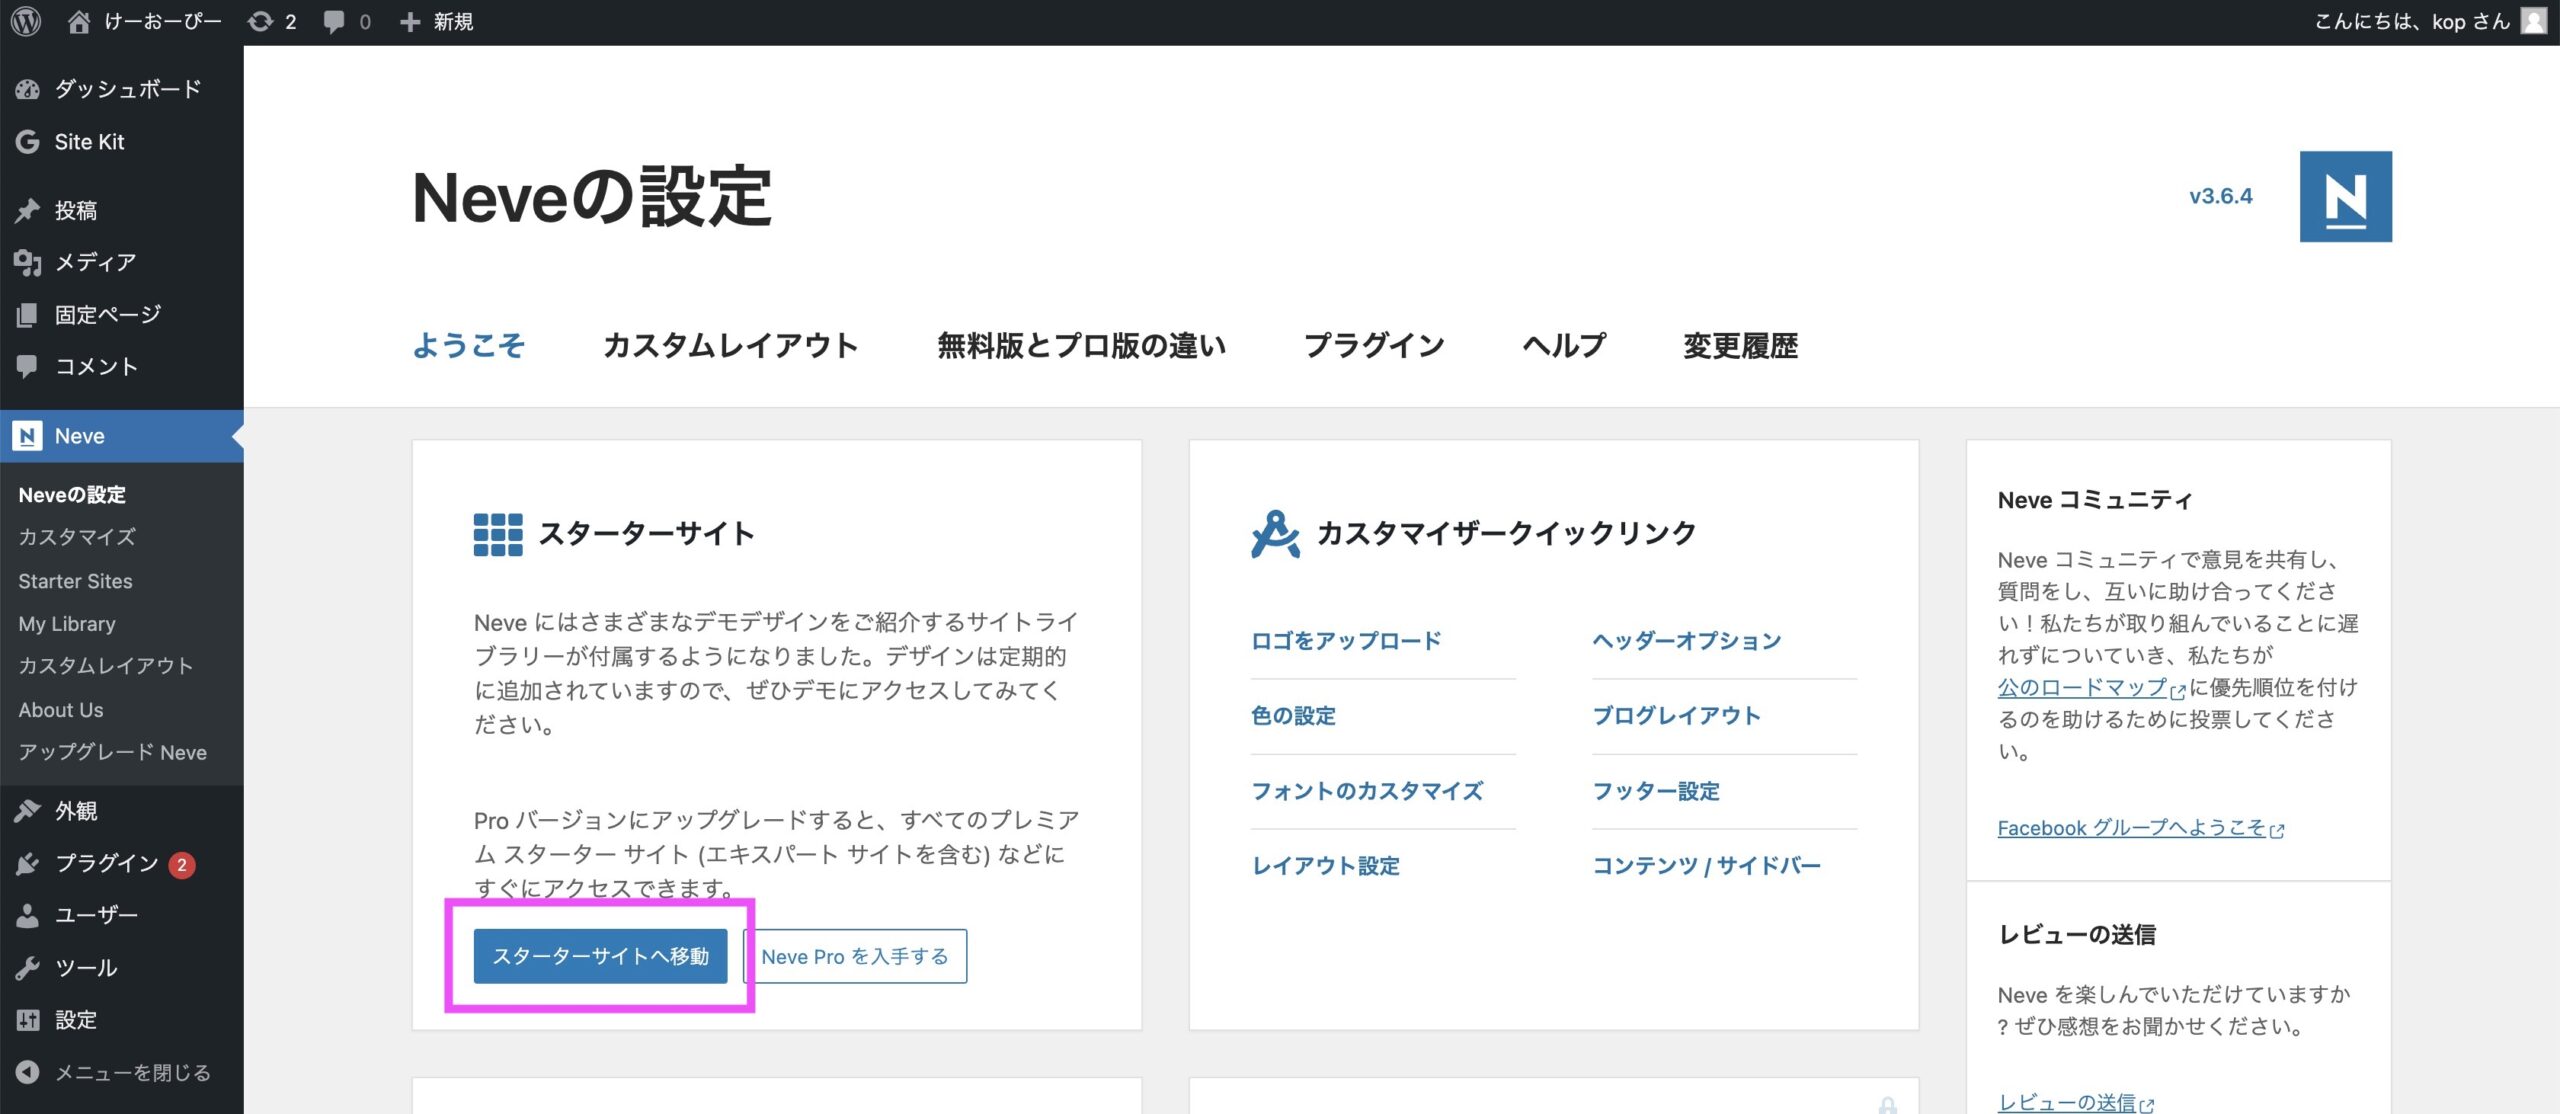Click the Neve N icon in sidebar
Image resolution: width=2560 pixels, height=1114 pixels.
tap(28, 436)
